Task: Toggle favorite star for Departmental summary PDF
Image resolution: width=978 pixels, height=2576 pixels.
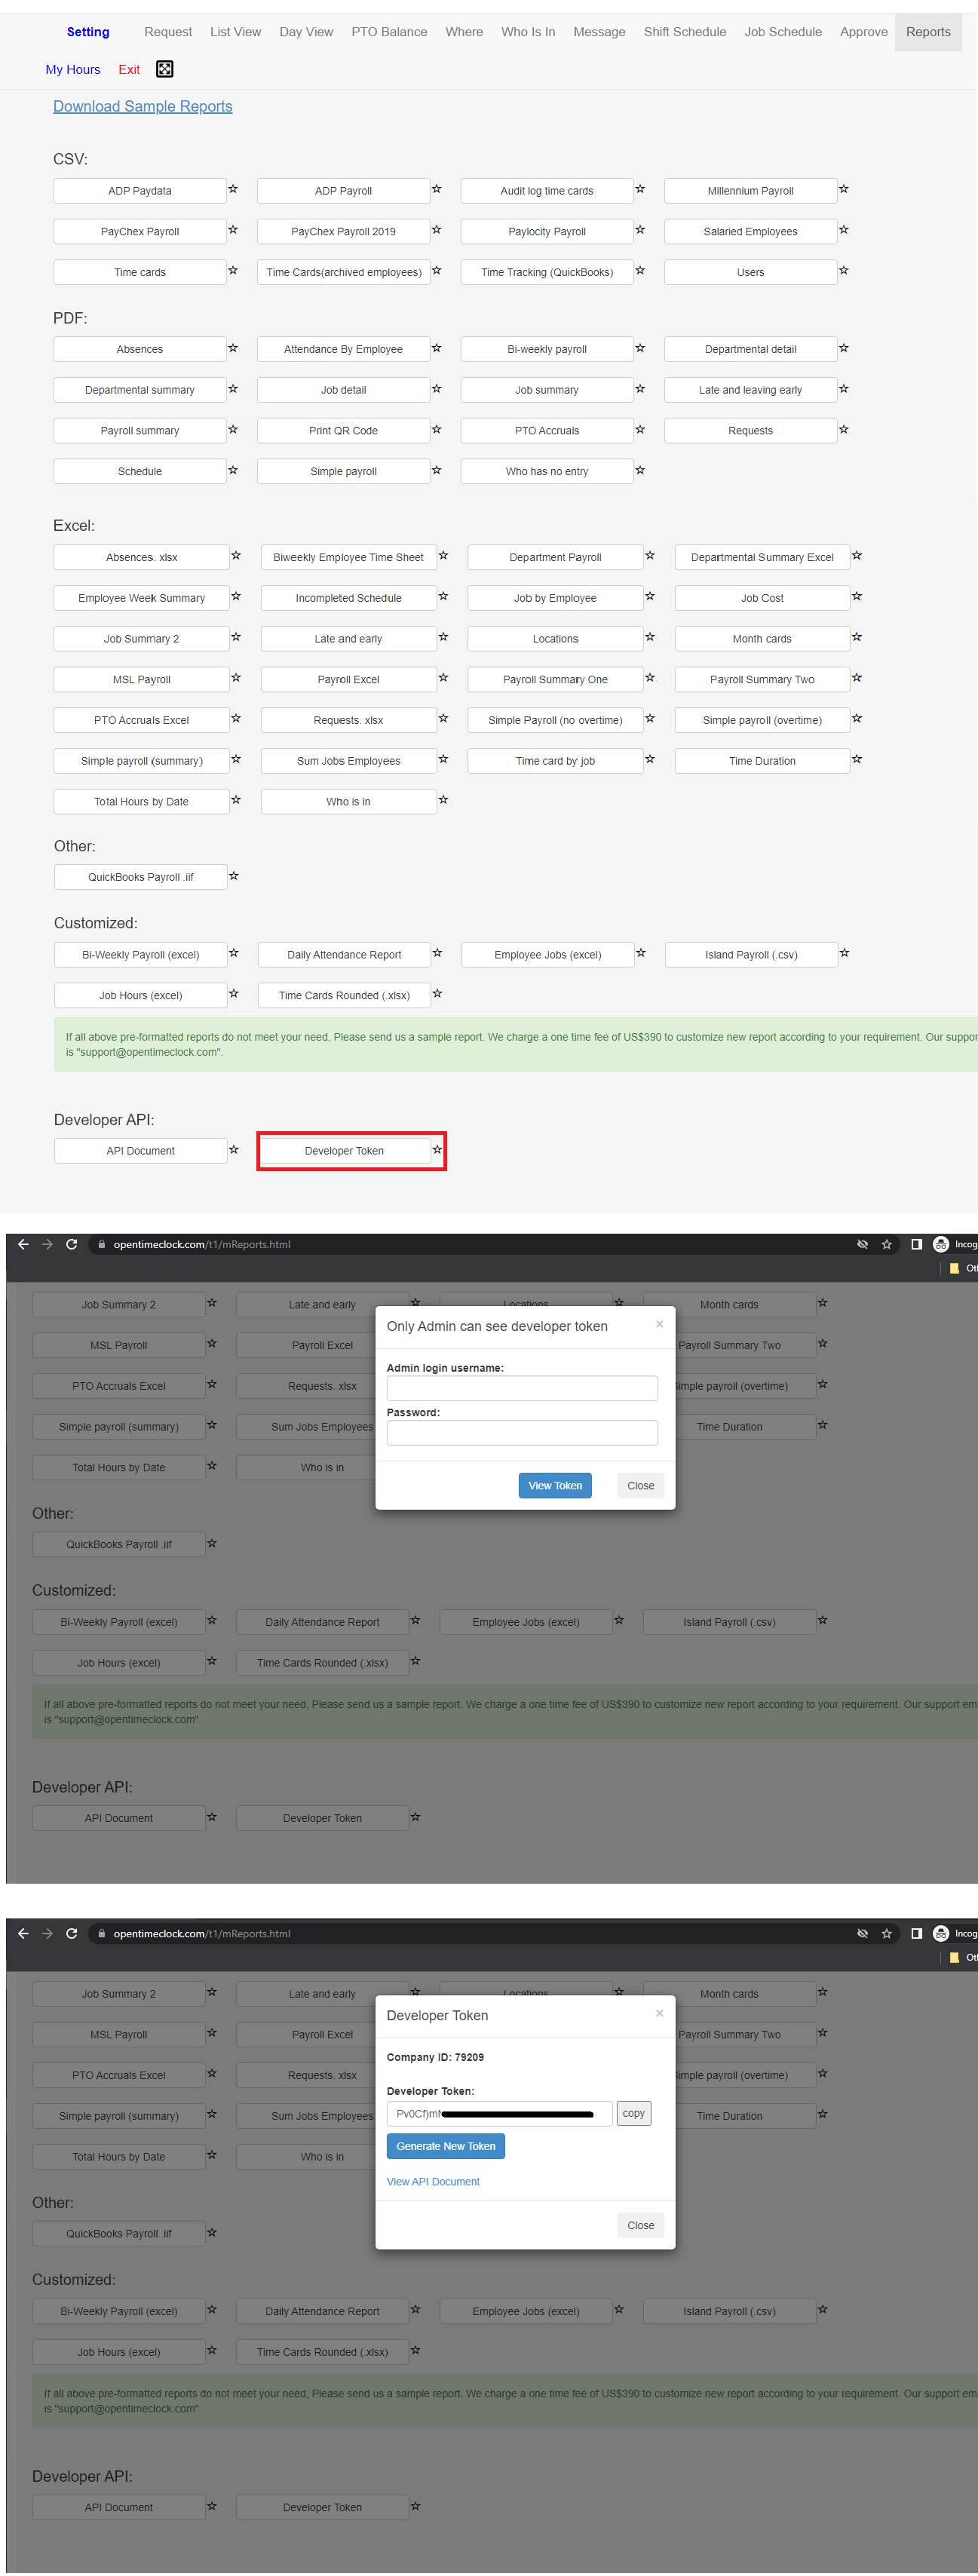Action: coord(233,389)
